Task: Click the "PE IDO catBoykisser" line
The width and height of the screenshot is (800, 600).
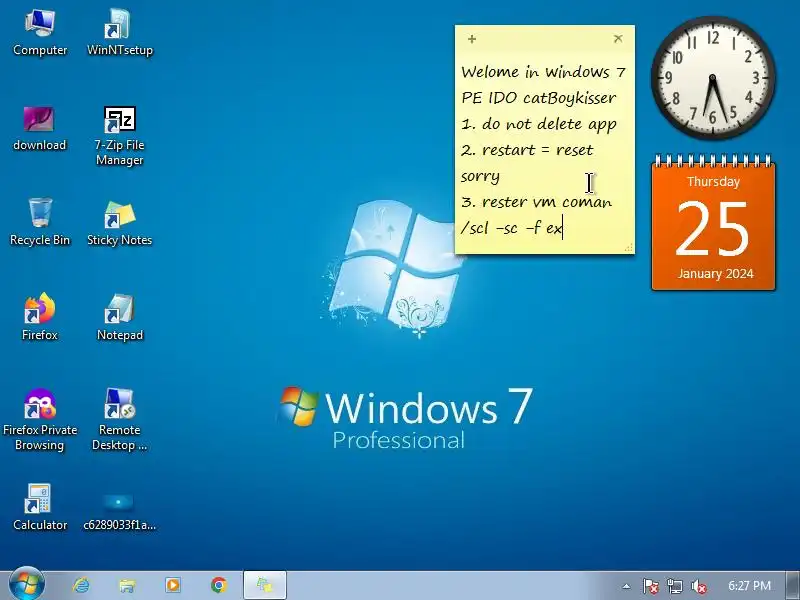Action: pyautogui.click(x=539, y=97)
